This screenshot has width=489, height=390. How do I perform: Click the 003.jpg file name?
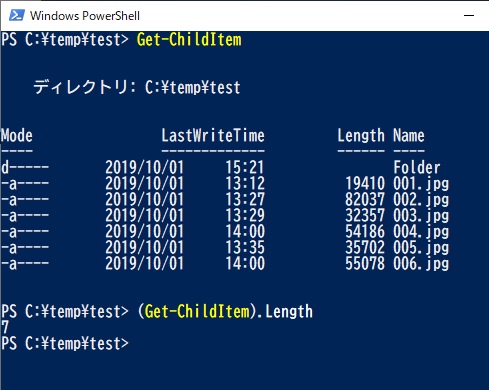coord(421,216)
